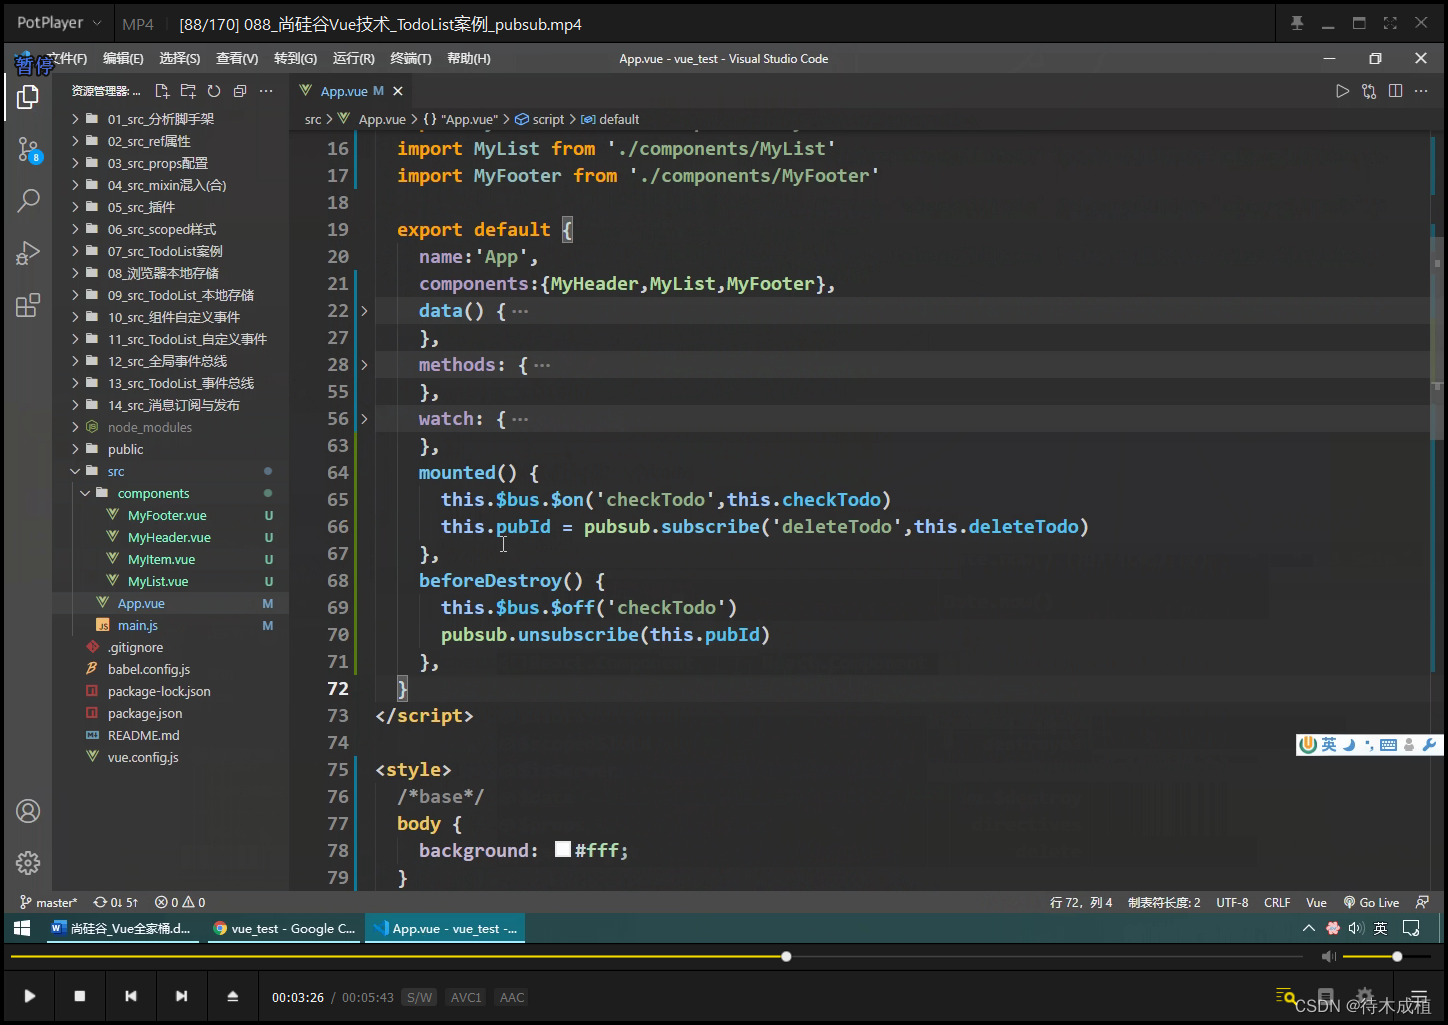The image size is (1448, 1025).
Task: Run the code with play icon
Action: pos(1343,91)
